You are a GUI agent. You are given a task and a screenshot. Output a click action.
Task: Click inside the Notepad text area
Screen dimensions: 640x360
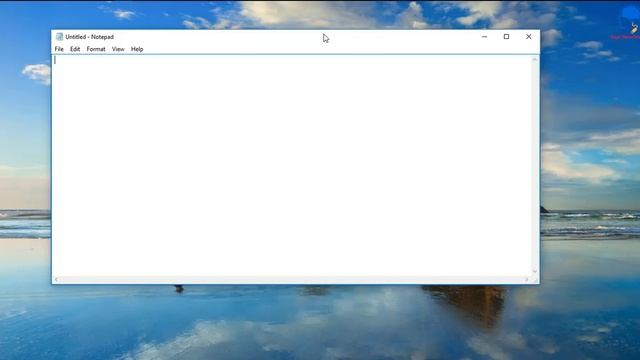292,165
